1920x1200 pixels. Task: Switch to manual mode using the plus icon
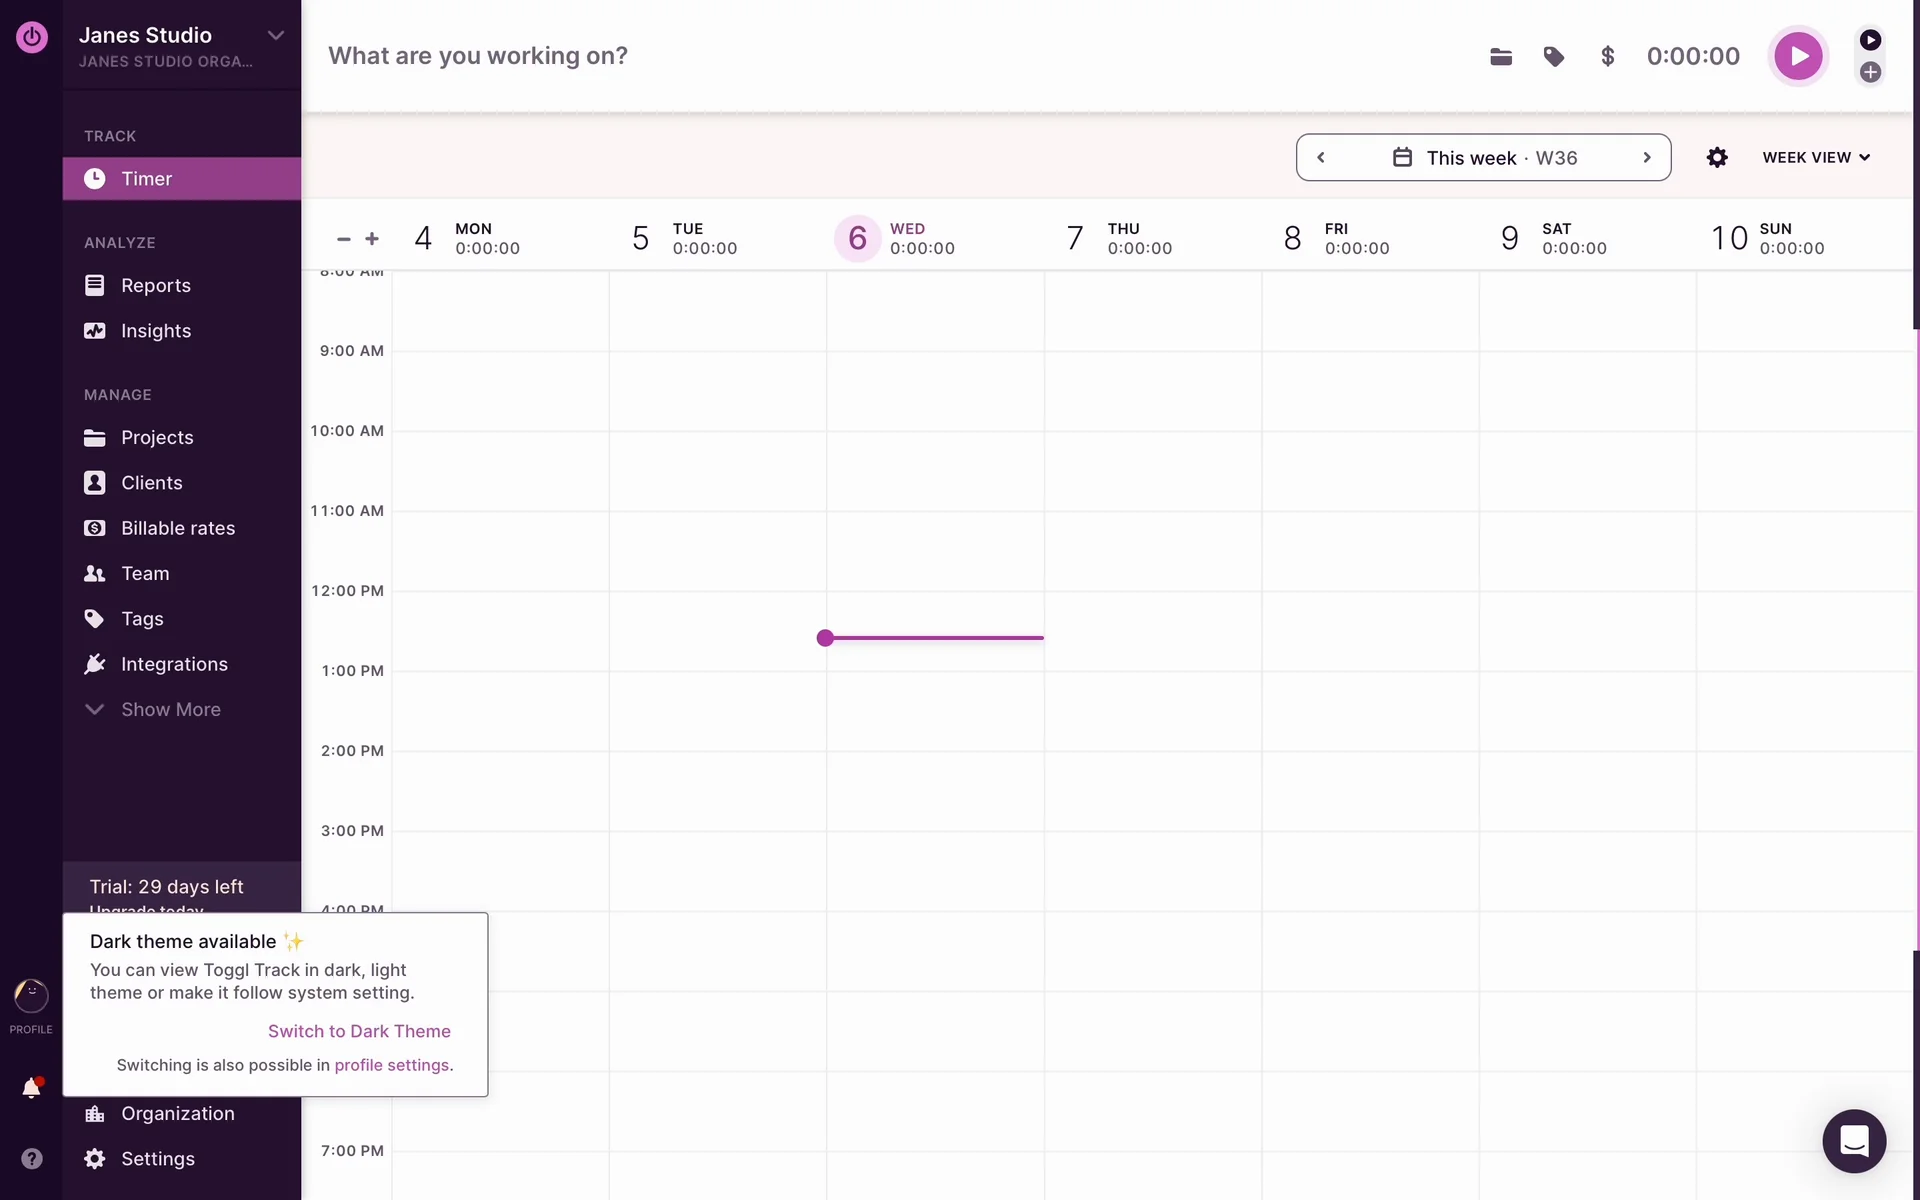(x=1870, y=72)
